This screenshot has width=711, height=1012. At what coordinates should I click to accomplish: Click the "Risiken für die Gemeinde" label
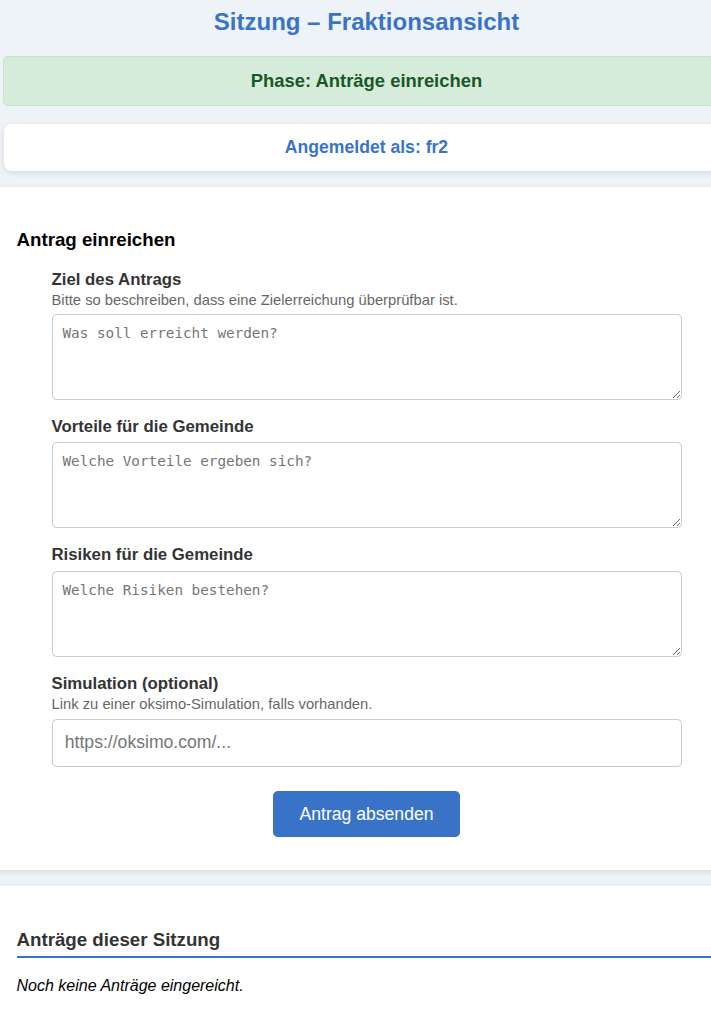152,554
